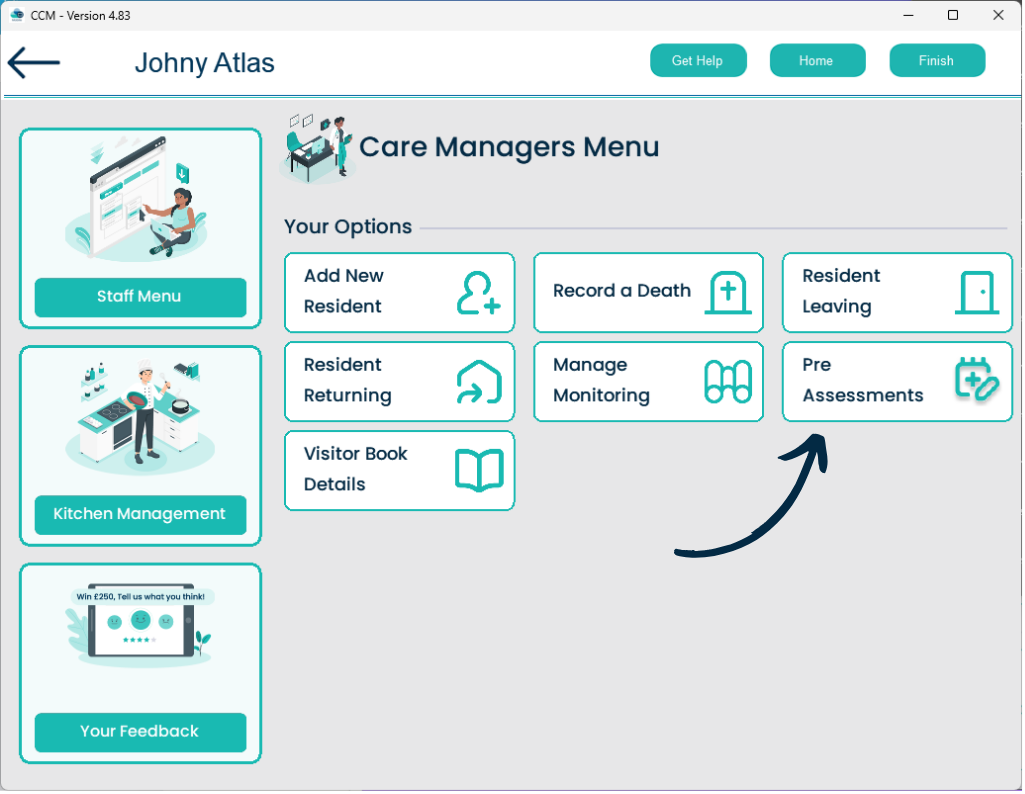Select the Staff Menu illustration

pos(140,200)
